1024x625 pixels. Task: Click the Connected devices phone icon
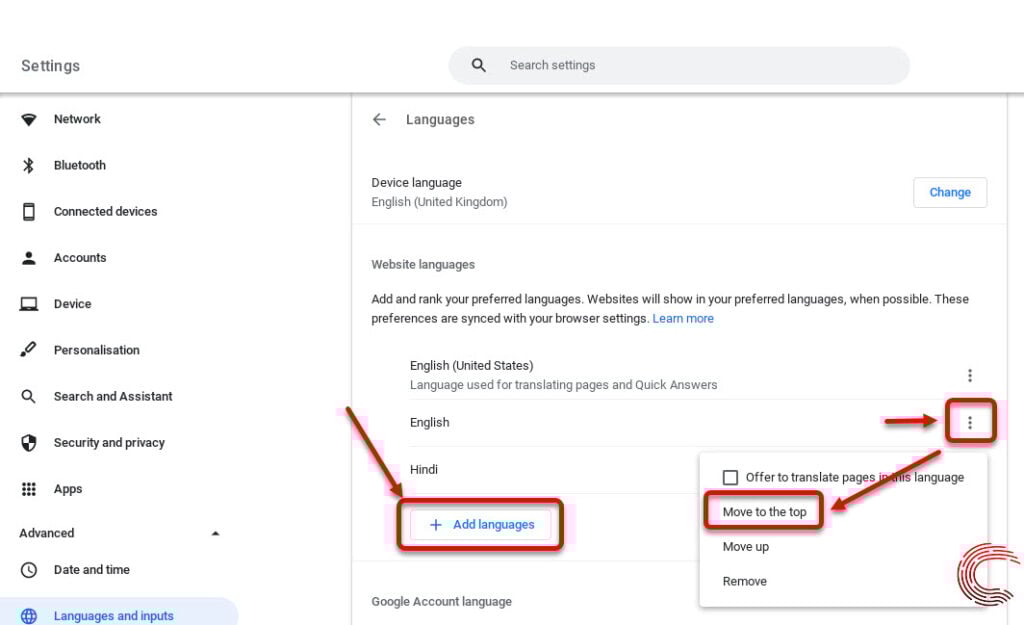[x=29, y=212]
